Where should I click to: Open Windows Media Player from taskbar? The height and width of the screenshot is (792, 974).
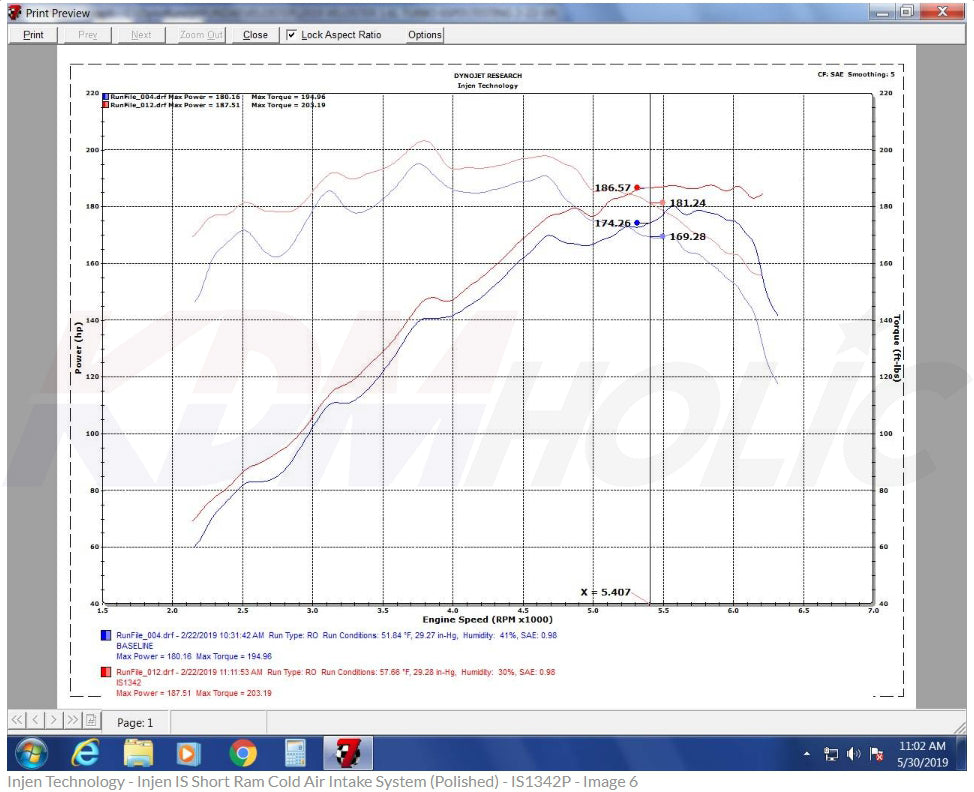[x=189, y=752]
